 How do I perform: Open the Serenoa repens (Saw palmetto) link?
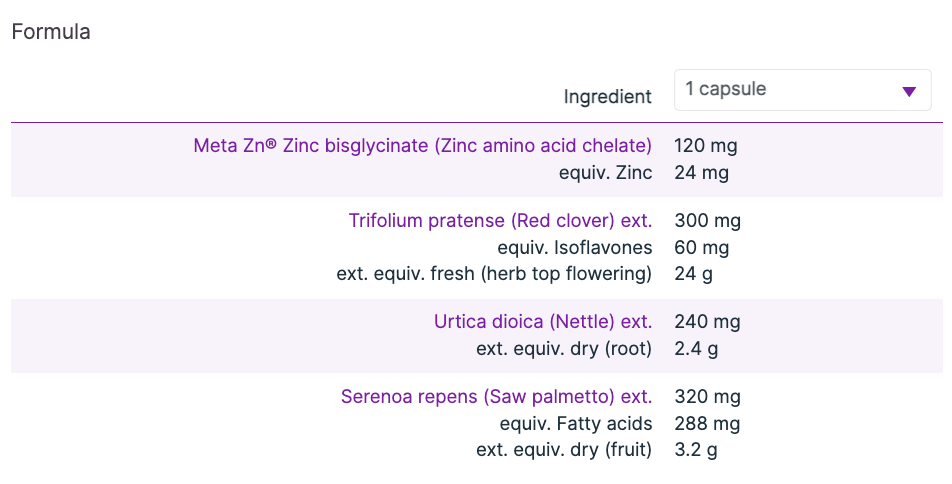[496, 397]
